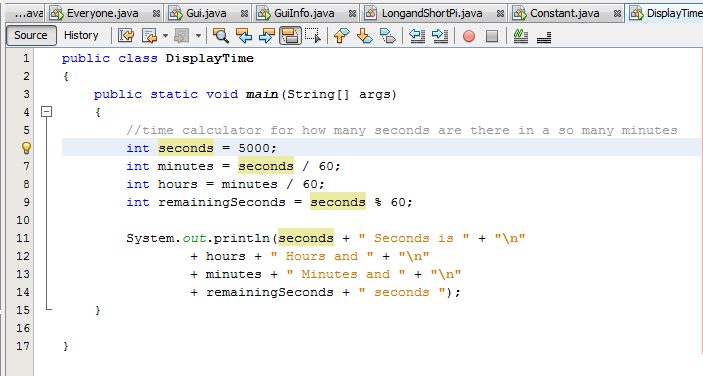Jump to Last Edit location icon
Screen dimensions: 703x376
pyautogui.click(x=126, y=35)
